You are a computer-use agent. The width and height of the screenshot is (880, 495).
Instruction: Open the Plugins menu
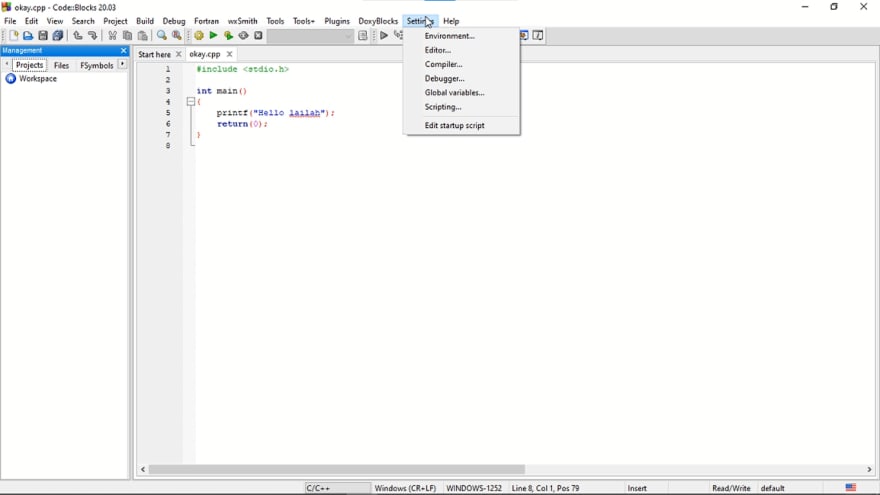pyautogui.click(x=337, y=21)
